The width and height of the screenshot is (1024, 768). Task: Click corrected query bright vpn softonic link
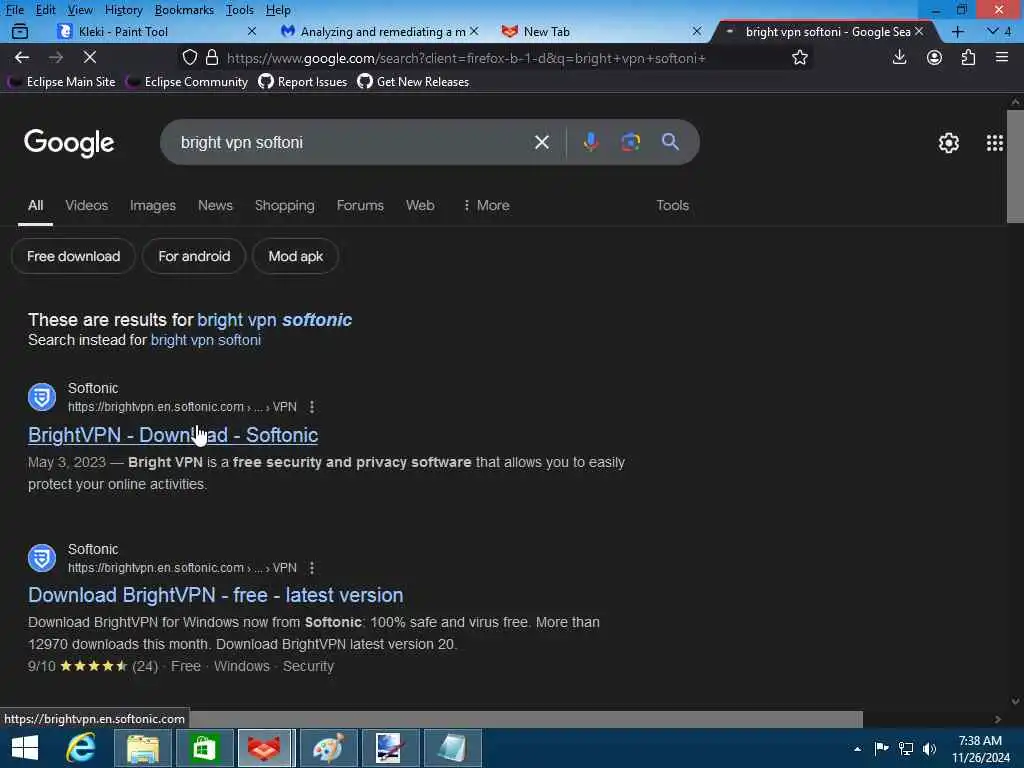tap(274, 319)
